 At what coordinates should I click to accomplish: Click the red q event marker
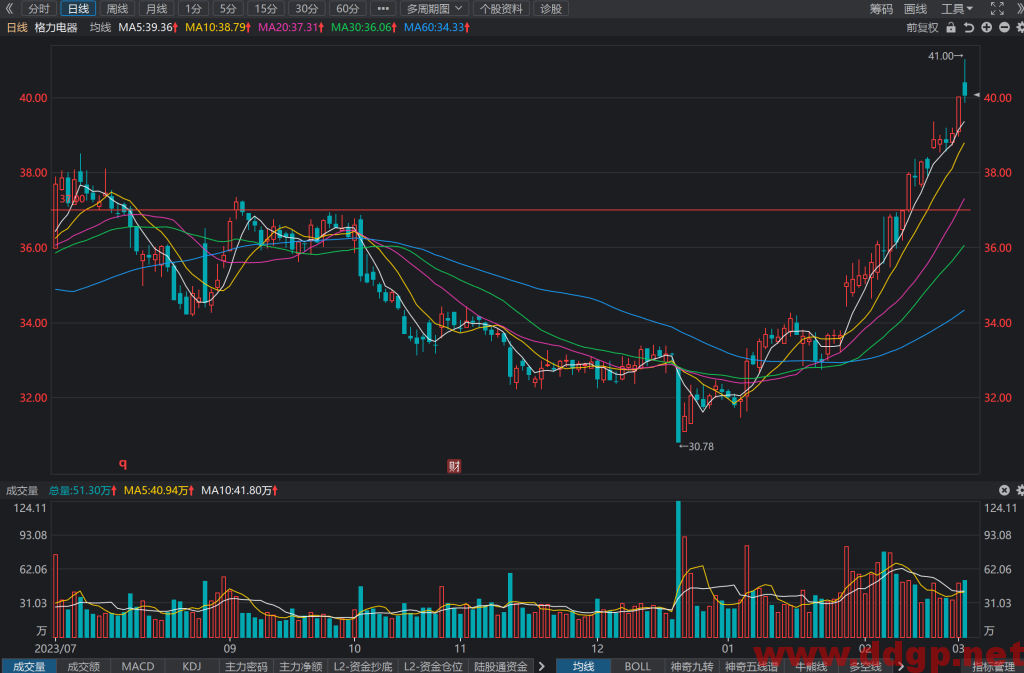[x=123, y=463]
